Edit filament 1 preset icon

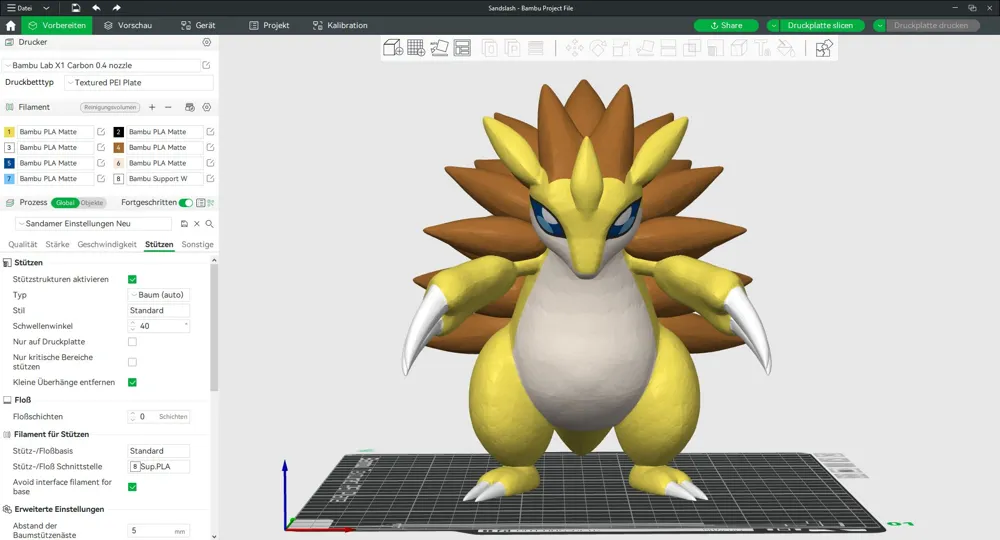tap(101, 131)
